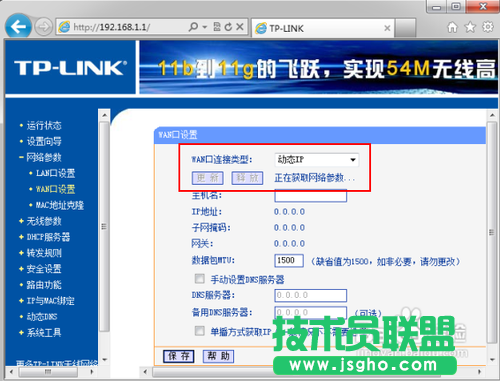
Task: Click the browser forward arrow button
Action: [44, 27]
